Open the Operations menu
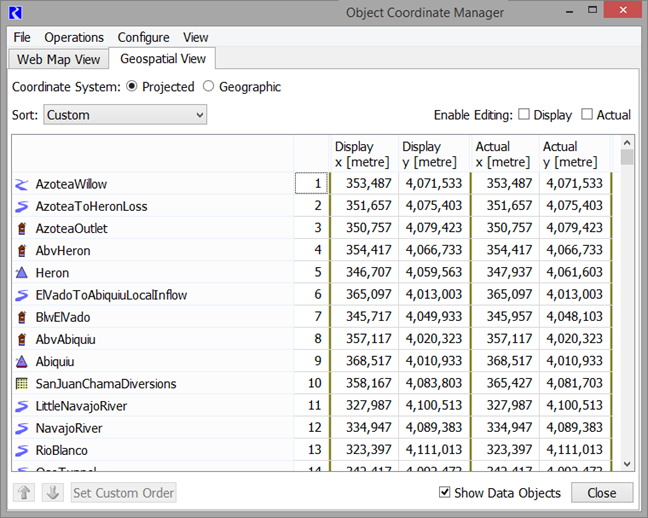This screenshot has height=518, width=648. click(x=74, y=37)
